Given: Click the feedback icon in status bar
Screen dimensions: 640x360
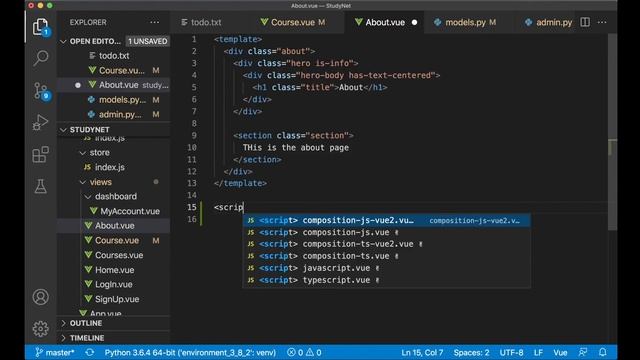Looking at the screenshot, I should [x=583, y=352].
